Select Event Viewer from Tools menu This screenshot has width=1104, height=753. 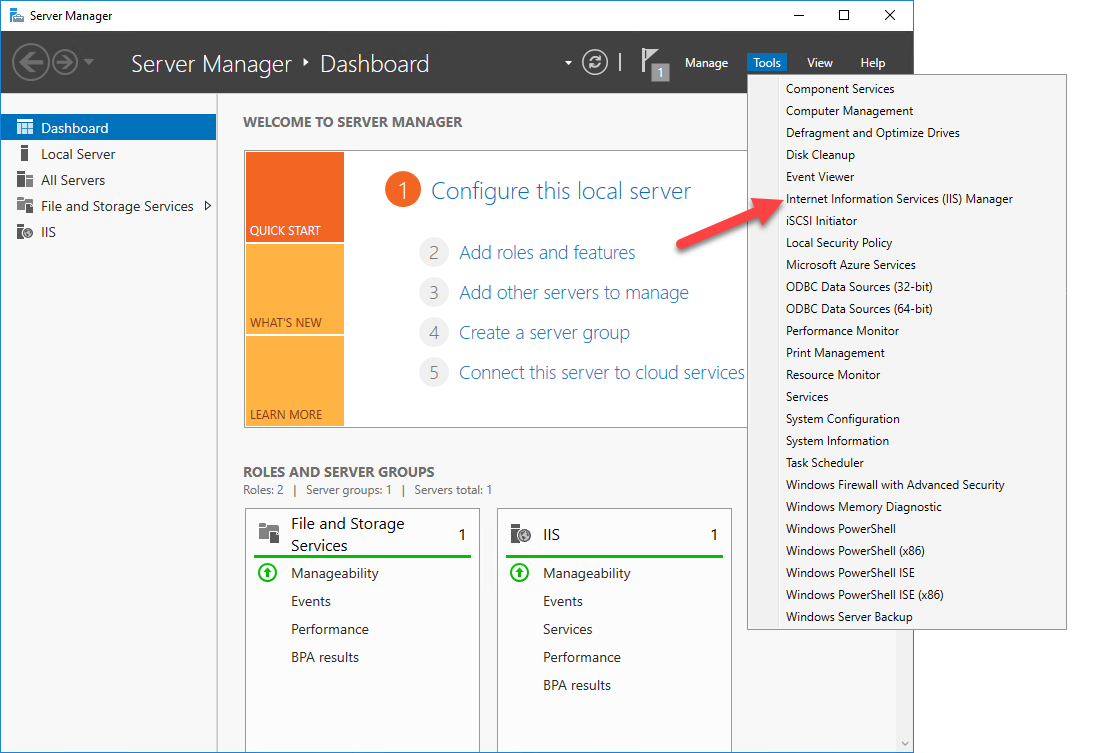(x=820, y=177)
